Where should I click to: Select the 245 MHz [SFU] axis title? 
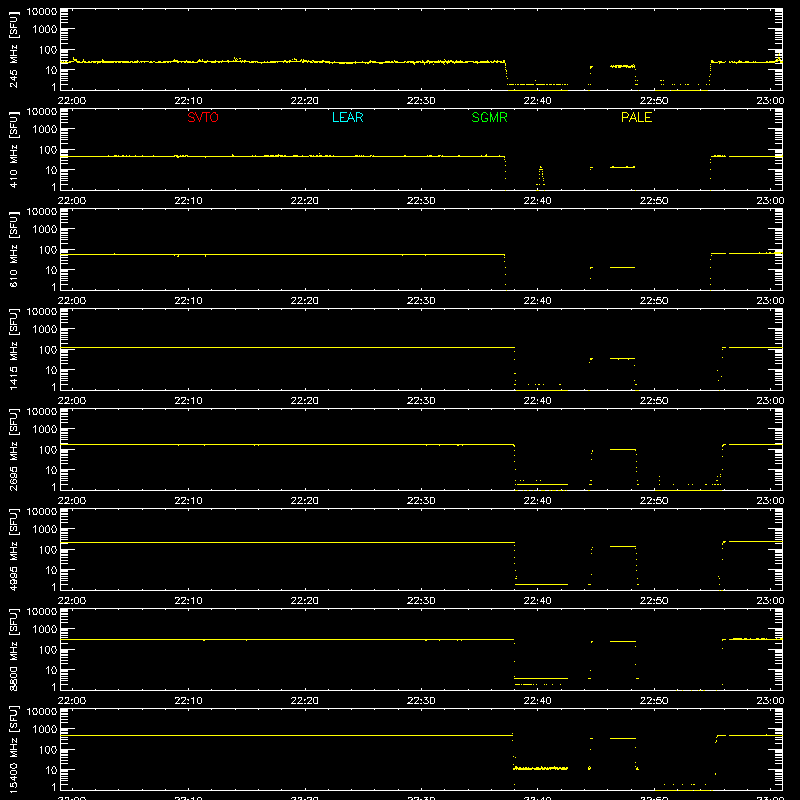point(14,49)
